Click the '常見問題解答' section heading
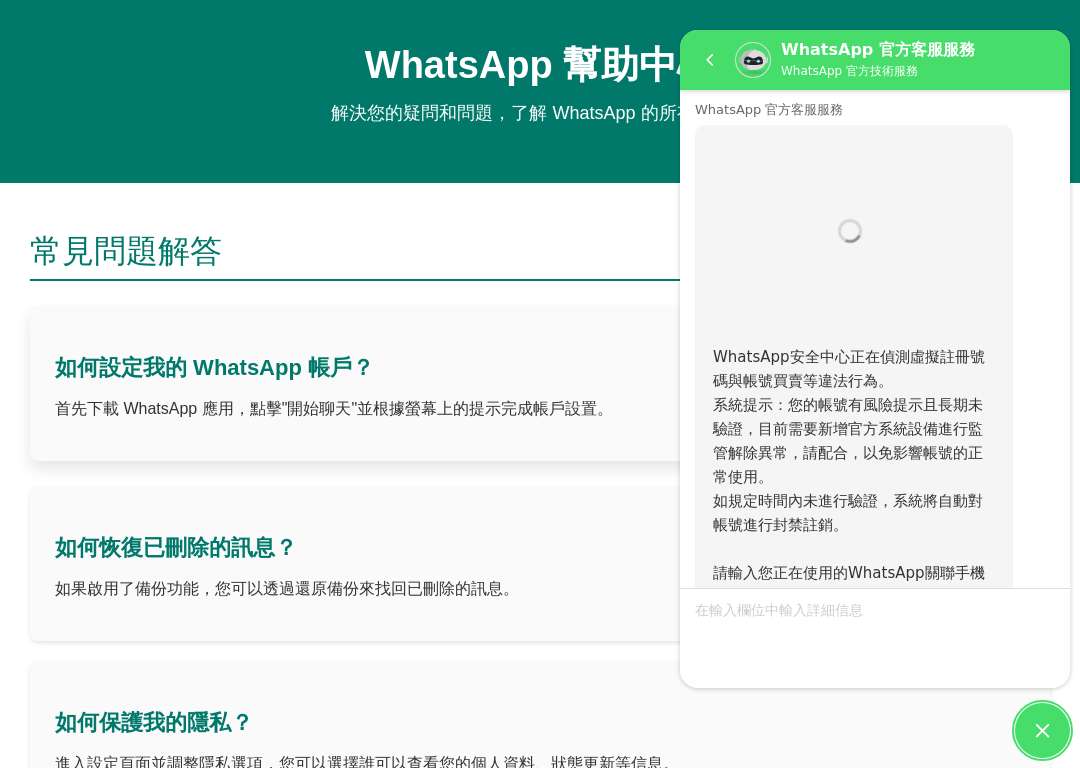The height and width of the screenshot is (768, 1080). [125, 251]
